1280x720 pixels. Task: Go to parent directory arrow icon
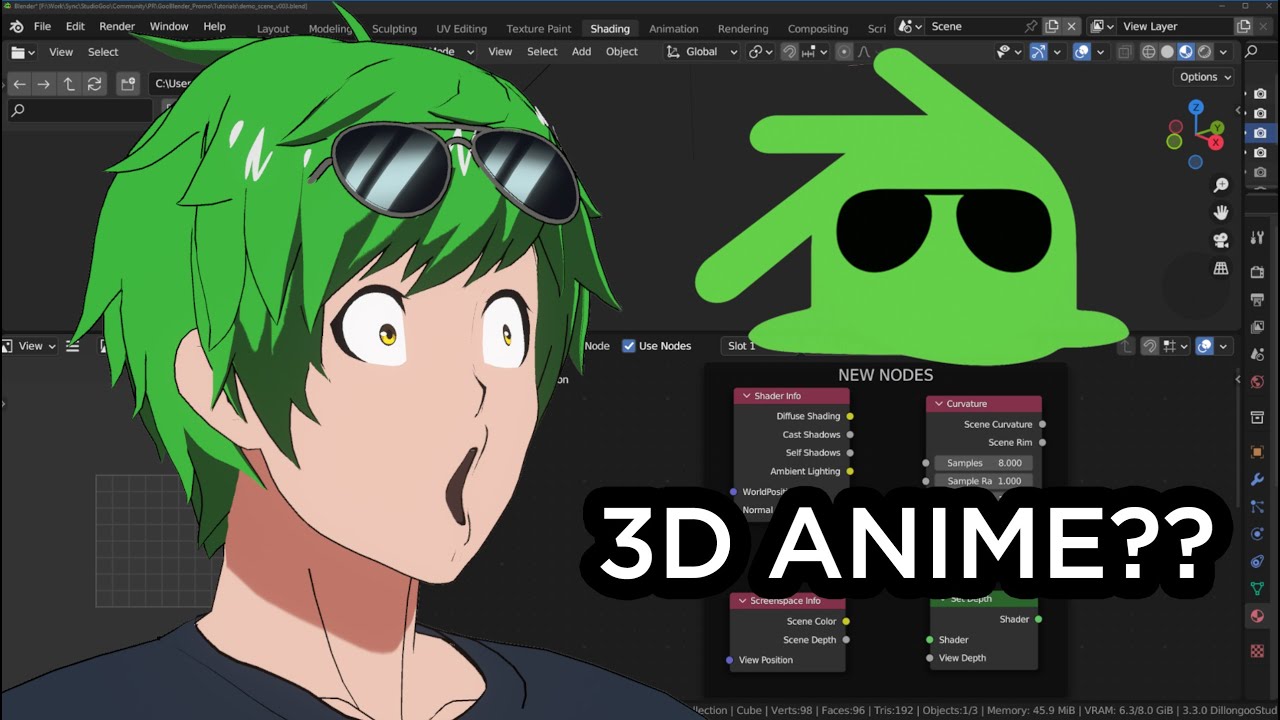(x=69, y=84)
